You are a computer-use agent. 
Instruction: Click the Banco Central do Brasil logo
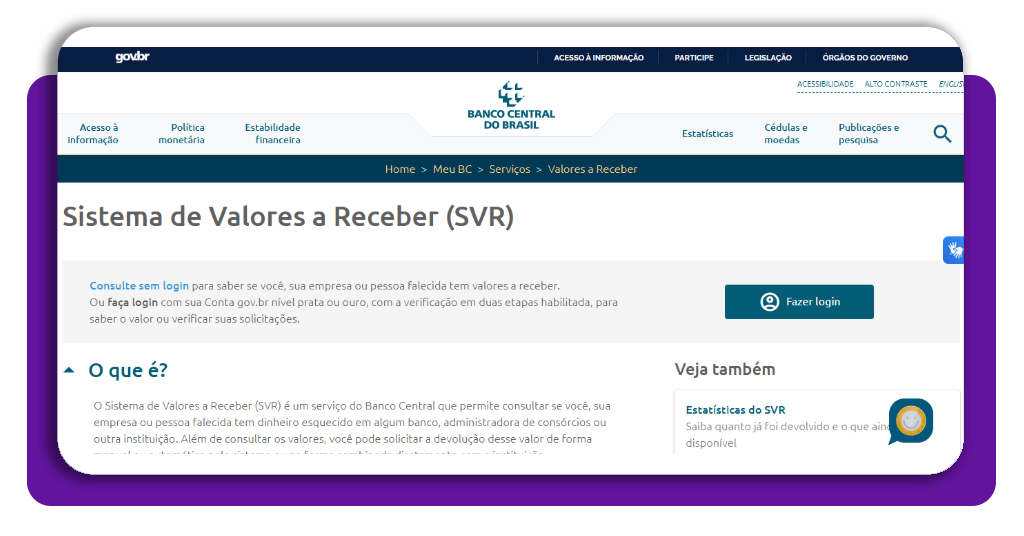511,106
